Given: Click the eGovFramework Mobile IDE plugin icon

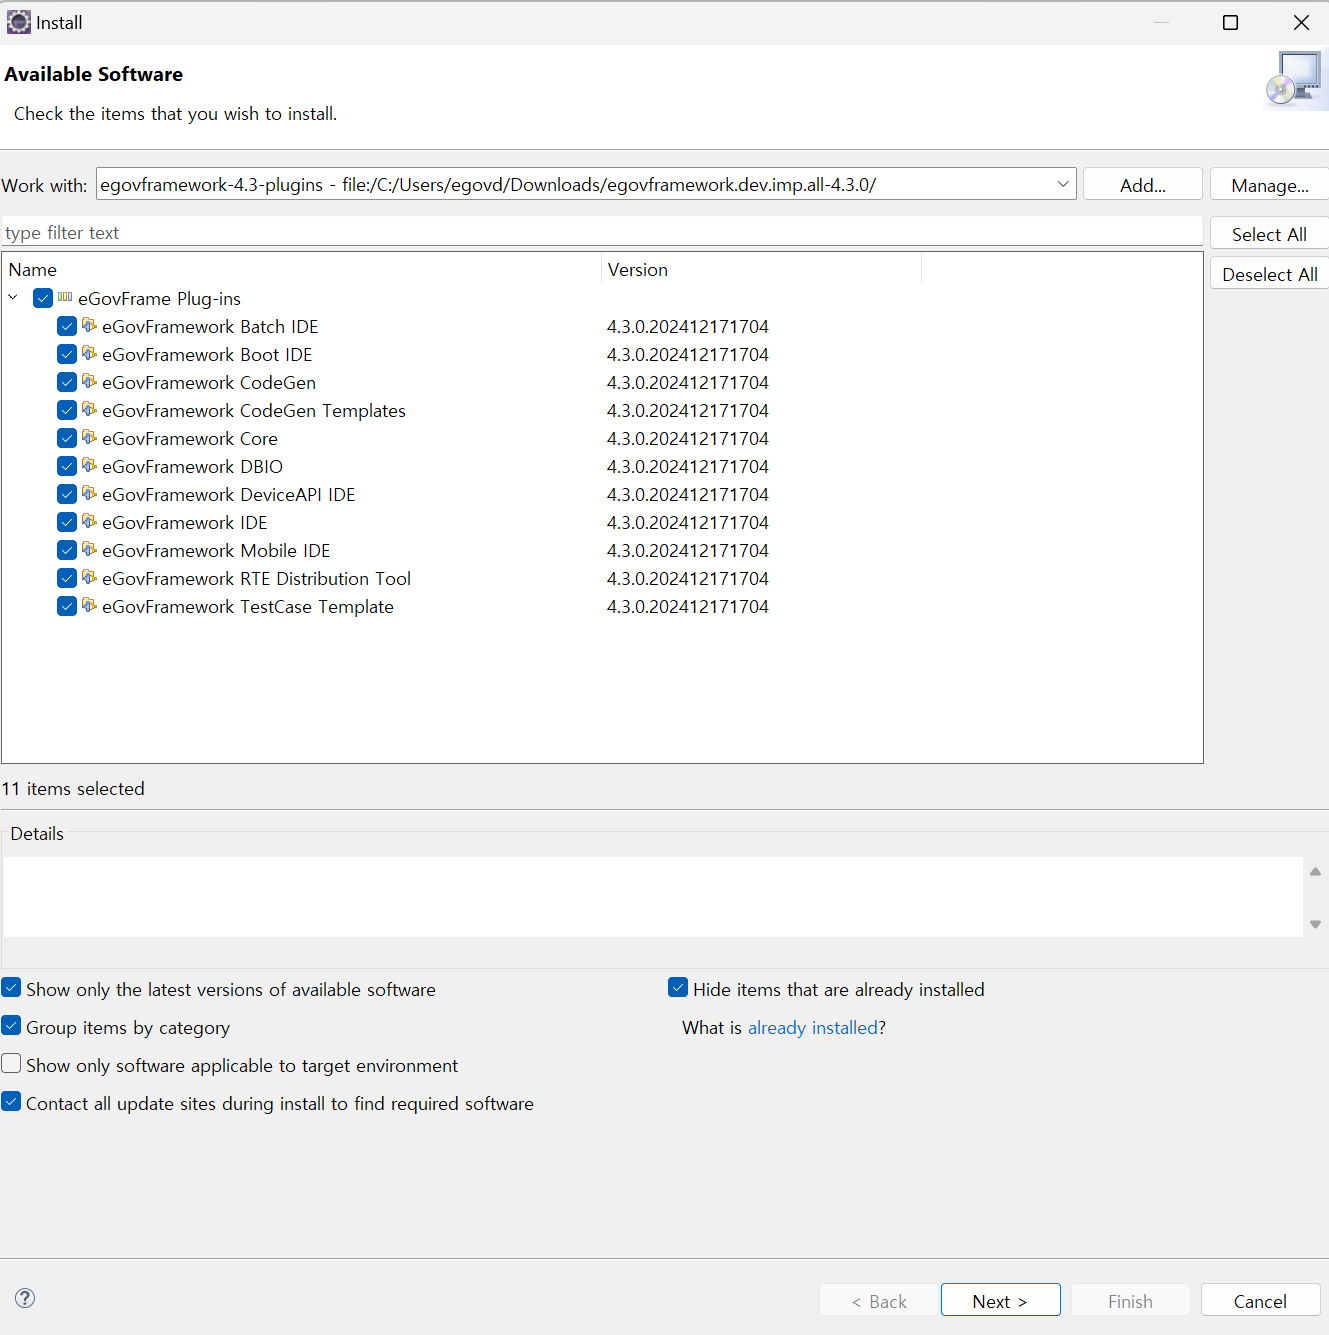Looking at the screenshot, I should click(x=89, y=550).
